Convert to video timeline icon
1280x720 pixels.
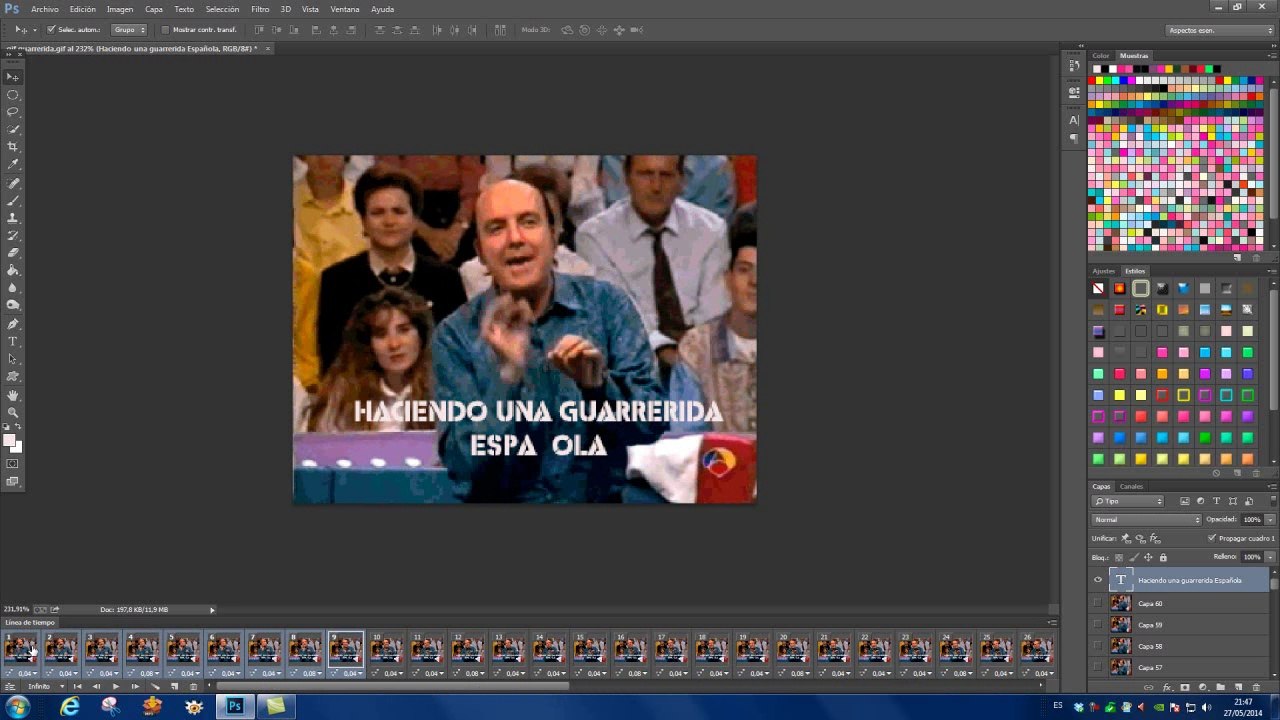(10, 686)
